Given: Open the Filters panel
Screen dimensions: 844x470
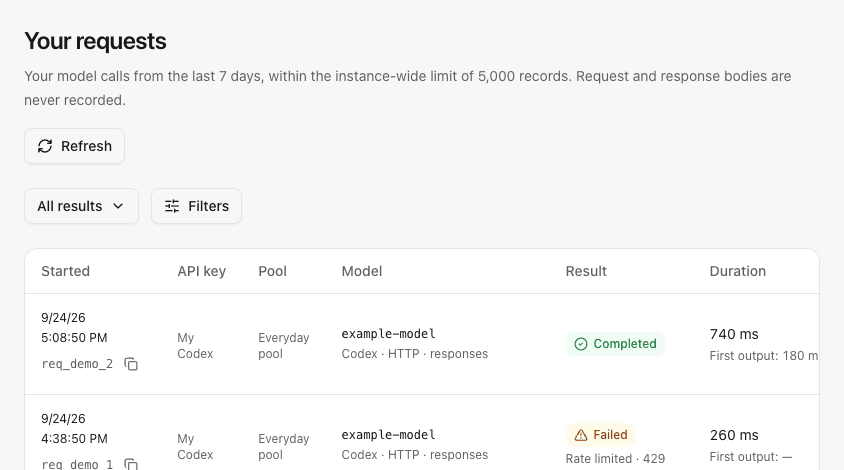Looking at the screenshot, I should click(196, 206).
